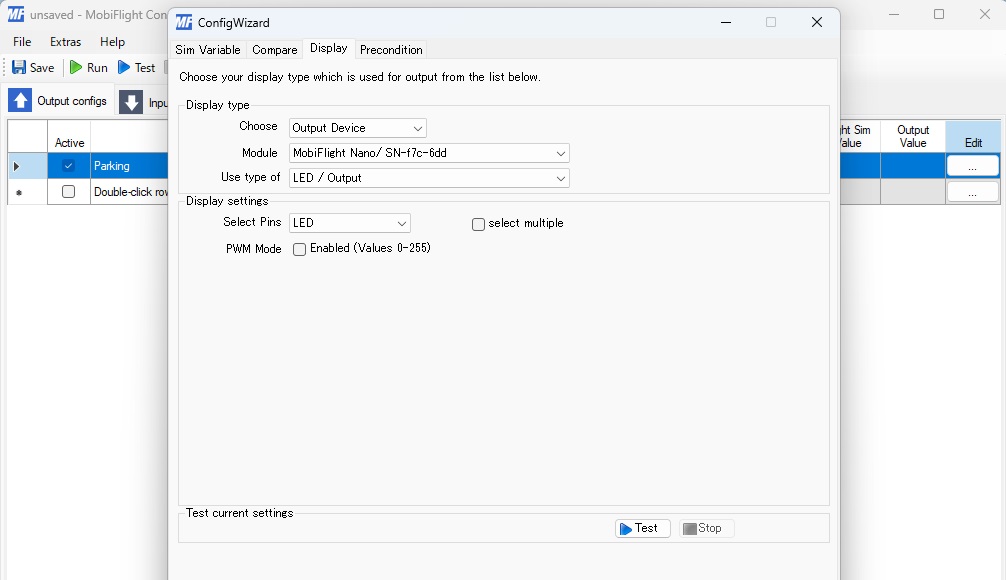Click the MobiFlight logo in main window title
This screenshot has width=1006, height=580.
[16, 14]
